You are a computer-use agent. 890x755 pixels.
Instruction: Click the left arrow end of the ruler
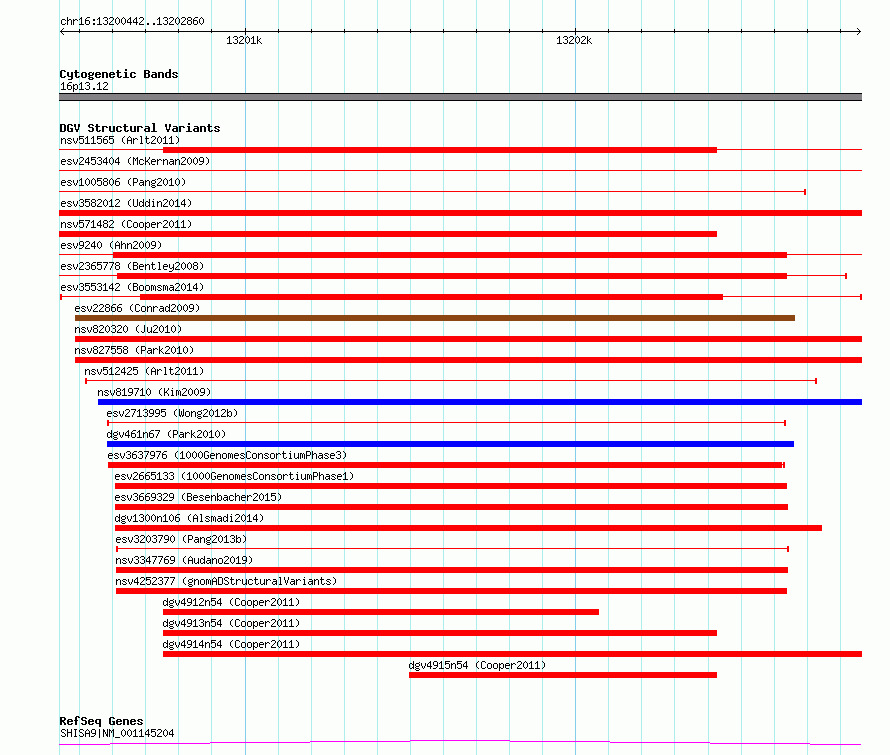click(x=62, y=32)
